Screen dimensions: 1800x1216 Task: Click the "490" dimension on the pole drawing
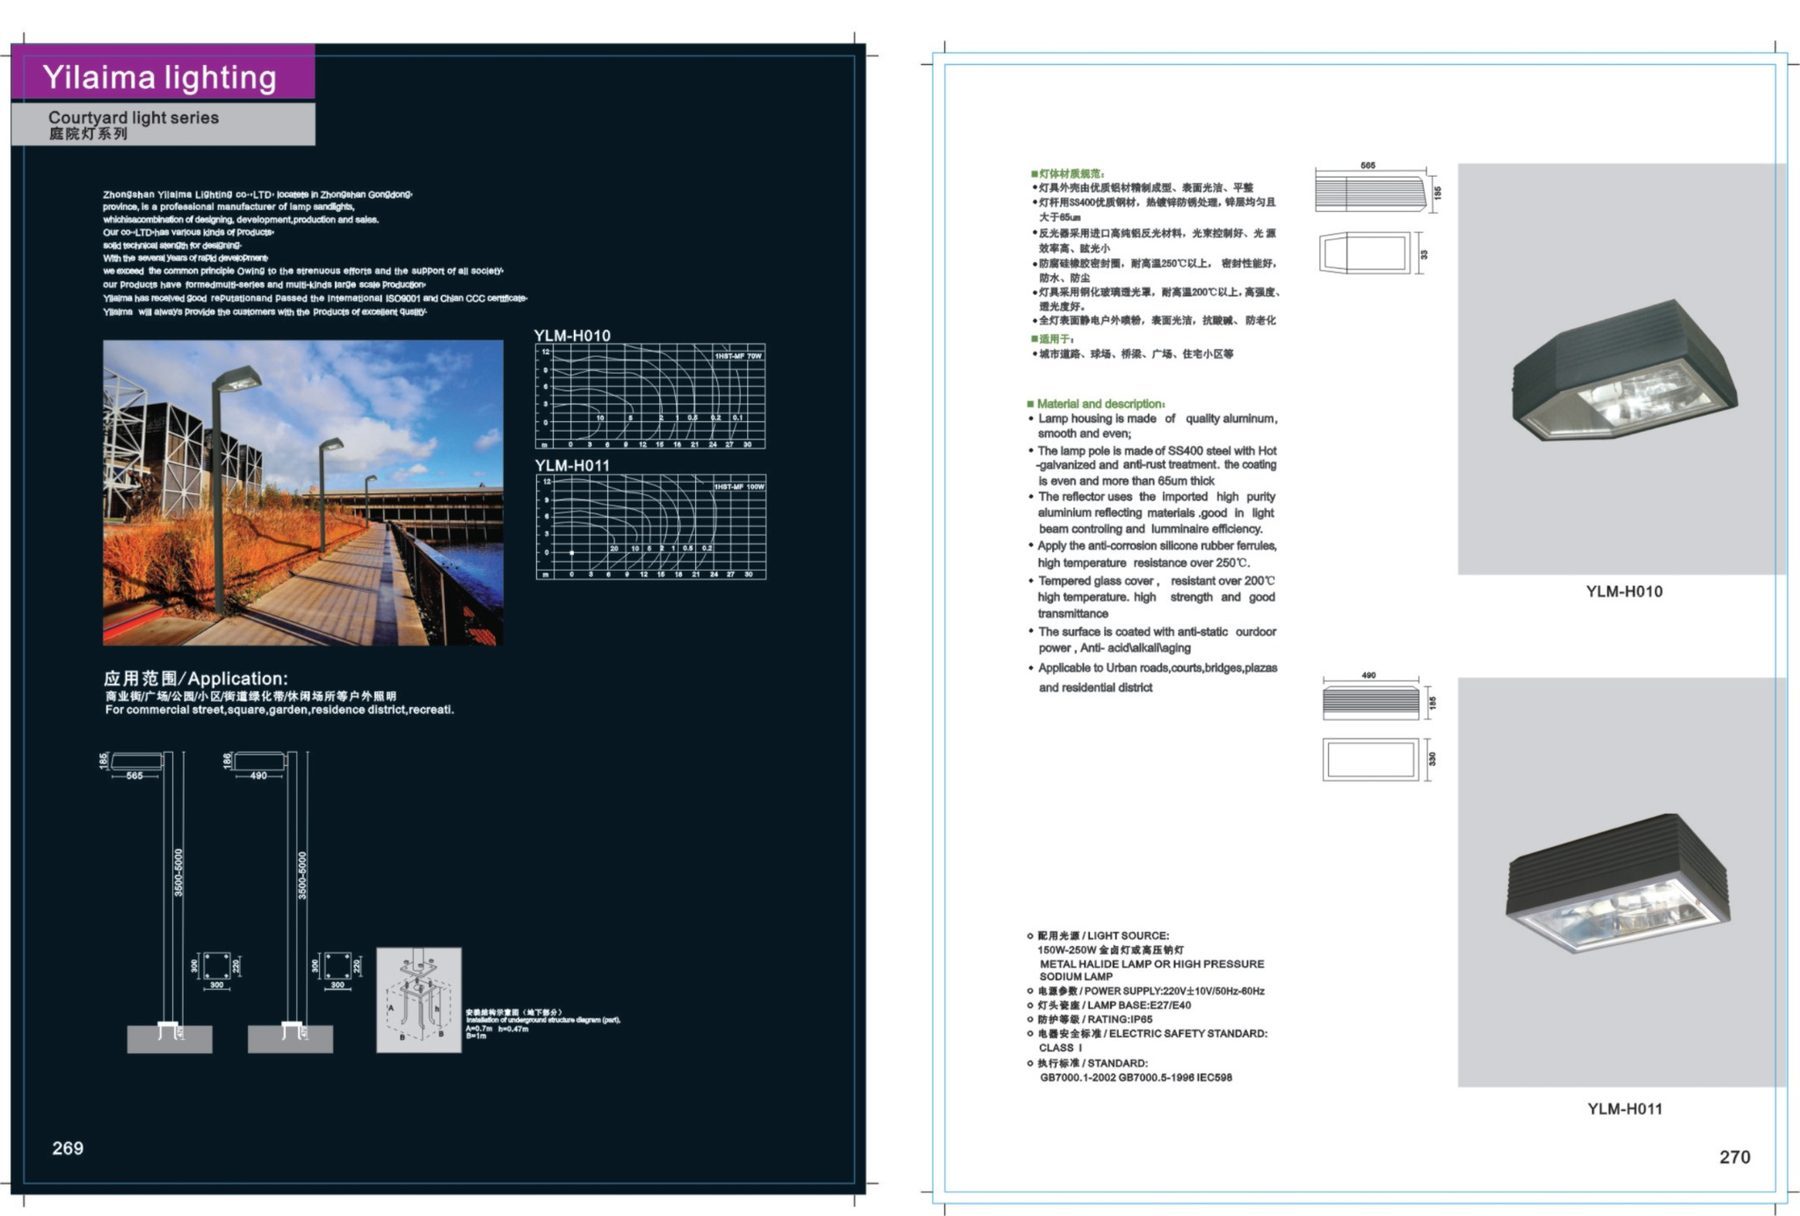pyautogui.click(x=258, y=776)
